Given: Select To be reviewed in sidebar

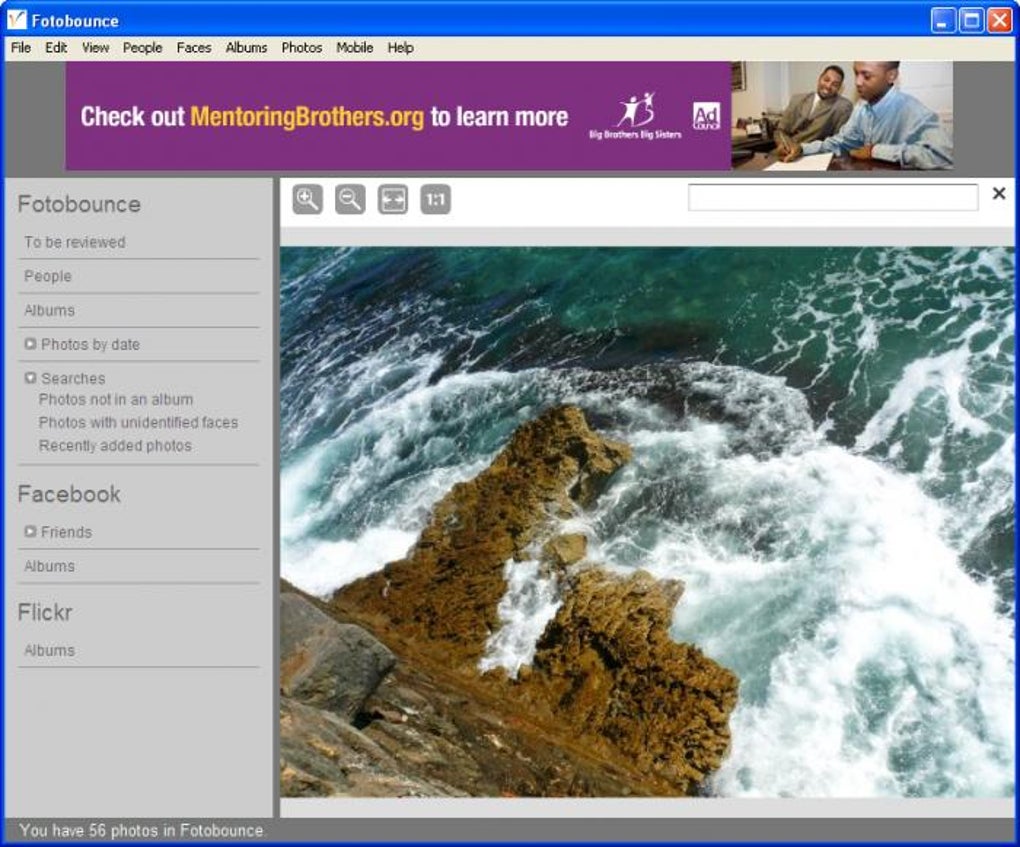Looking at the screenshot, I should click(x=75, y=242).
